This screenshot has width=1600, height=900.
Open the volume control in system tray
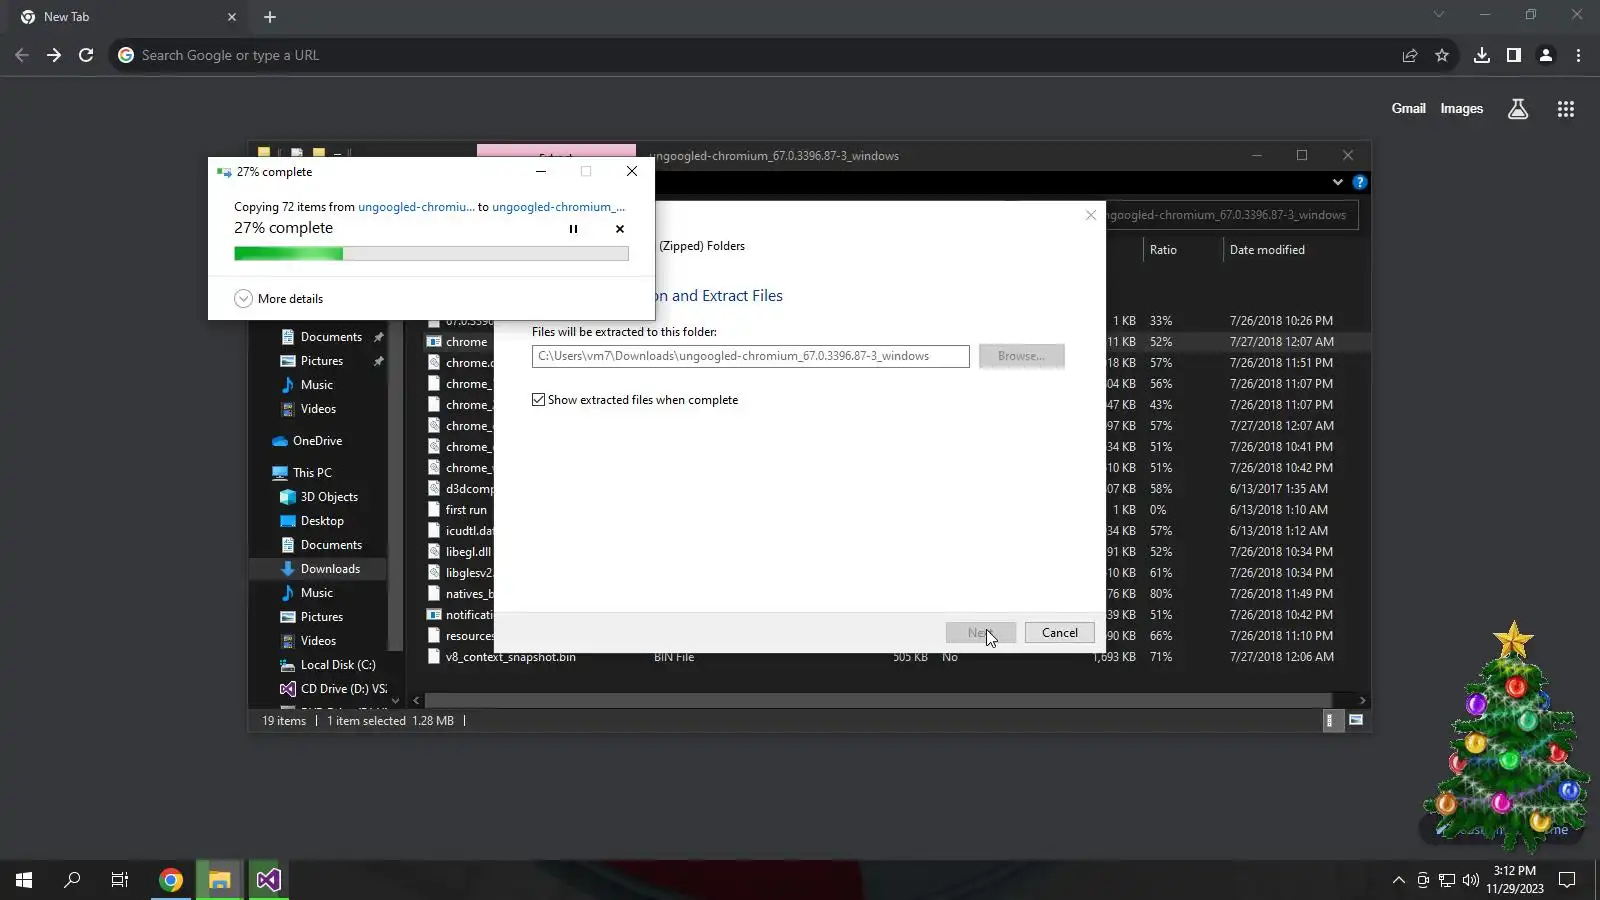coord(1471,880)
